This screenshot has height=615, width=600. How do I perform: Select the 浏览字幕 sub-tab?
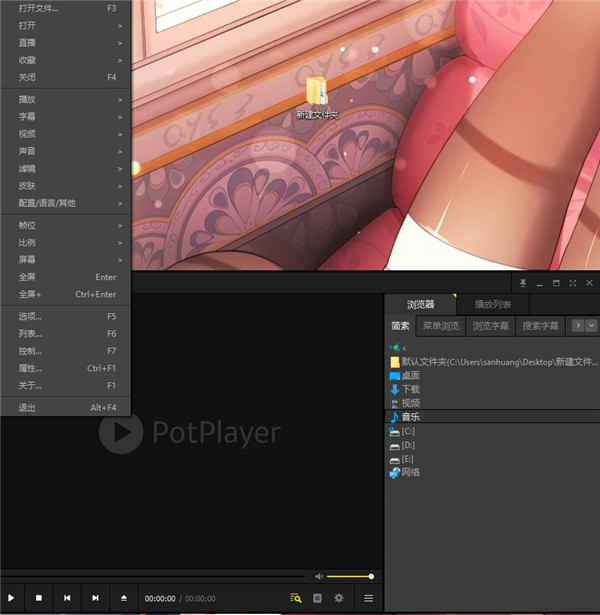point(490,326)
